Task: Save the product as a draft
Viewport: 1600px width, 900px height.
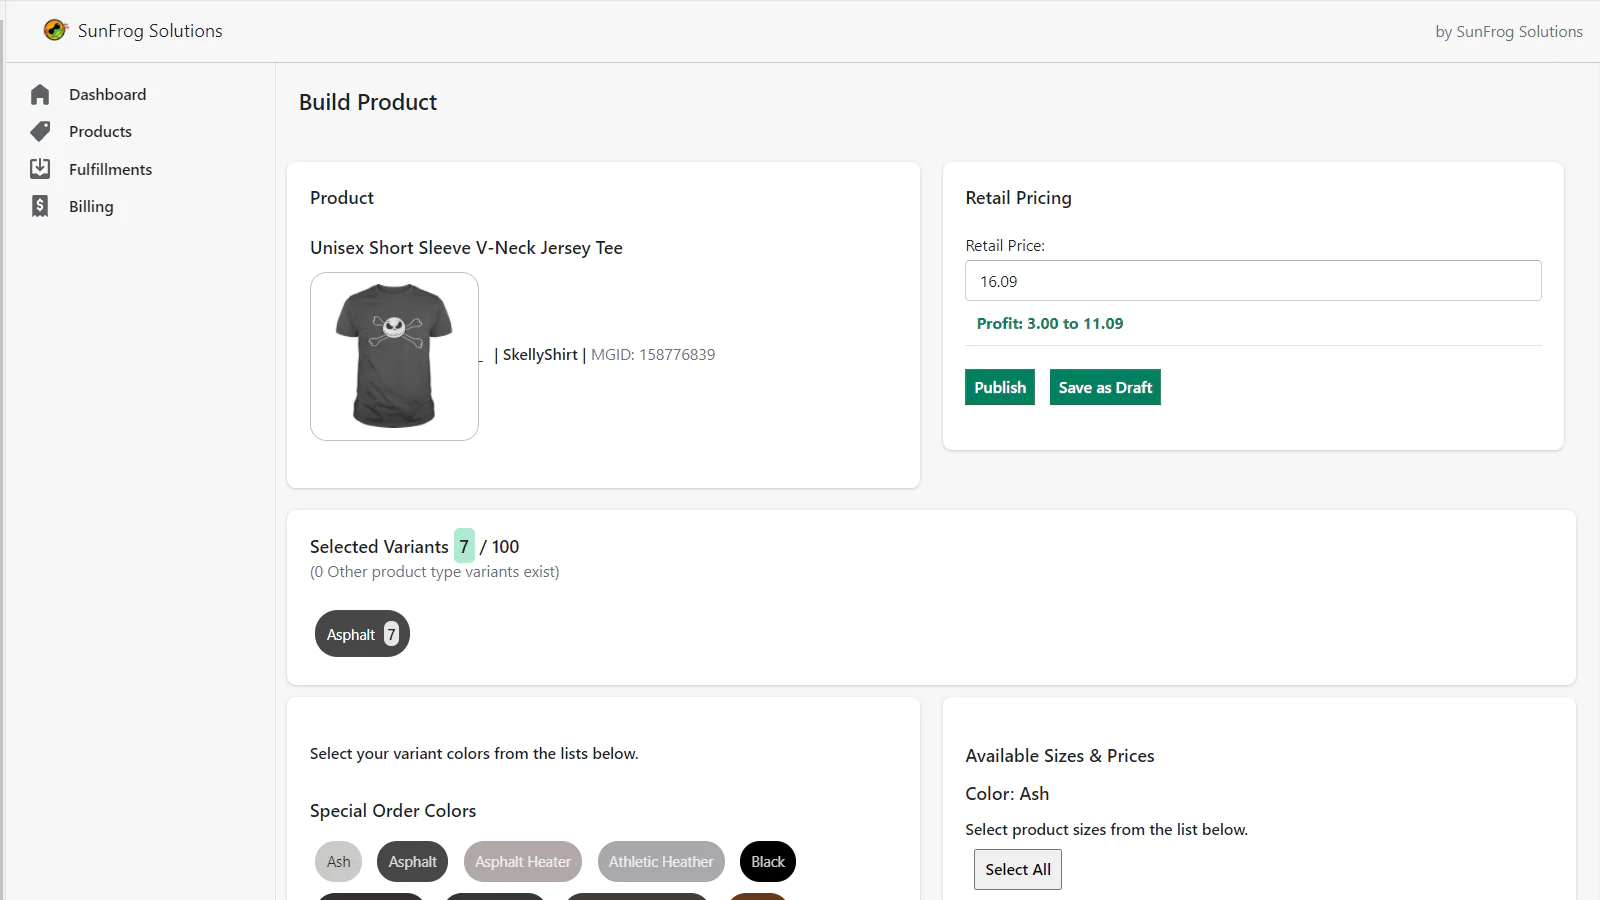Action: click(x=1105, y=387)
